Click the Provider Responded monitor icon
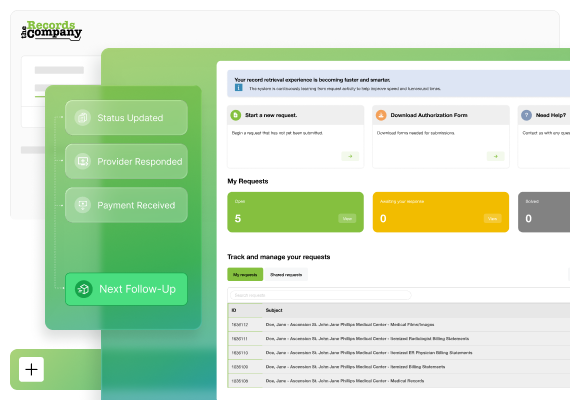The image size is (570, 400). click(83, 161)
